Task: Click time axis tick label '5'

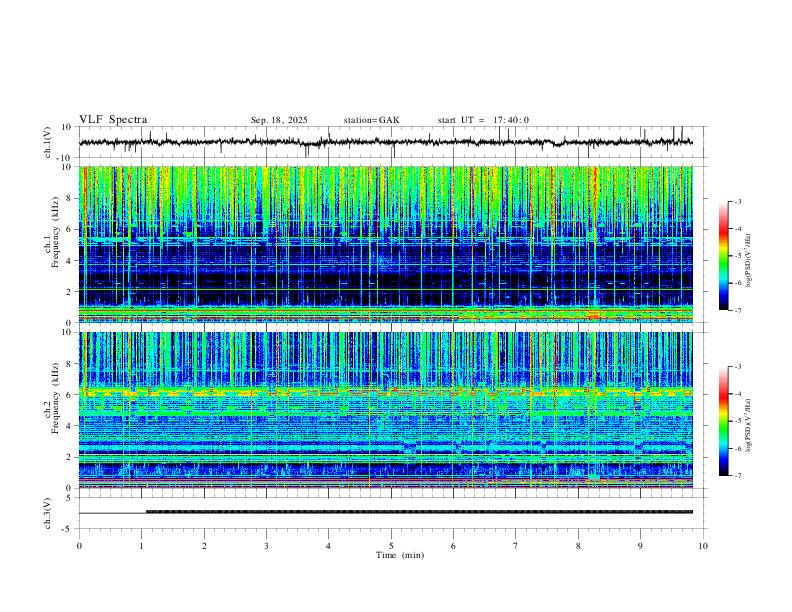Action: [391, 546]
